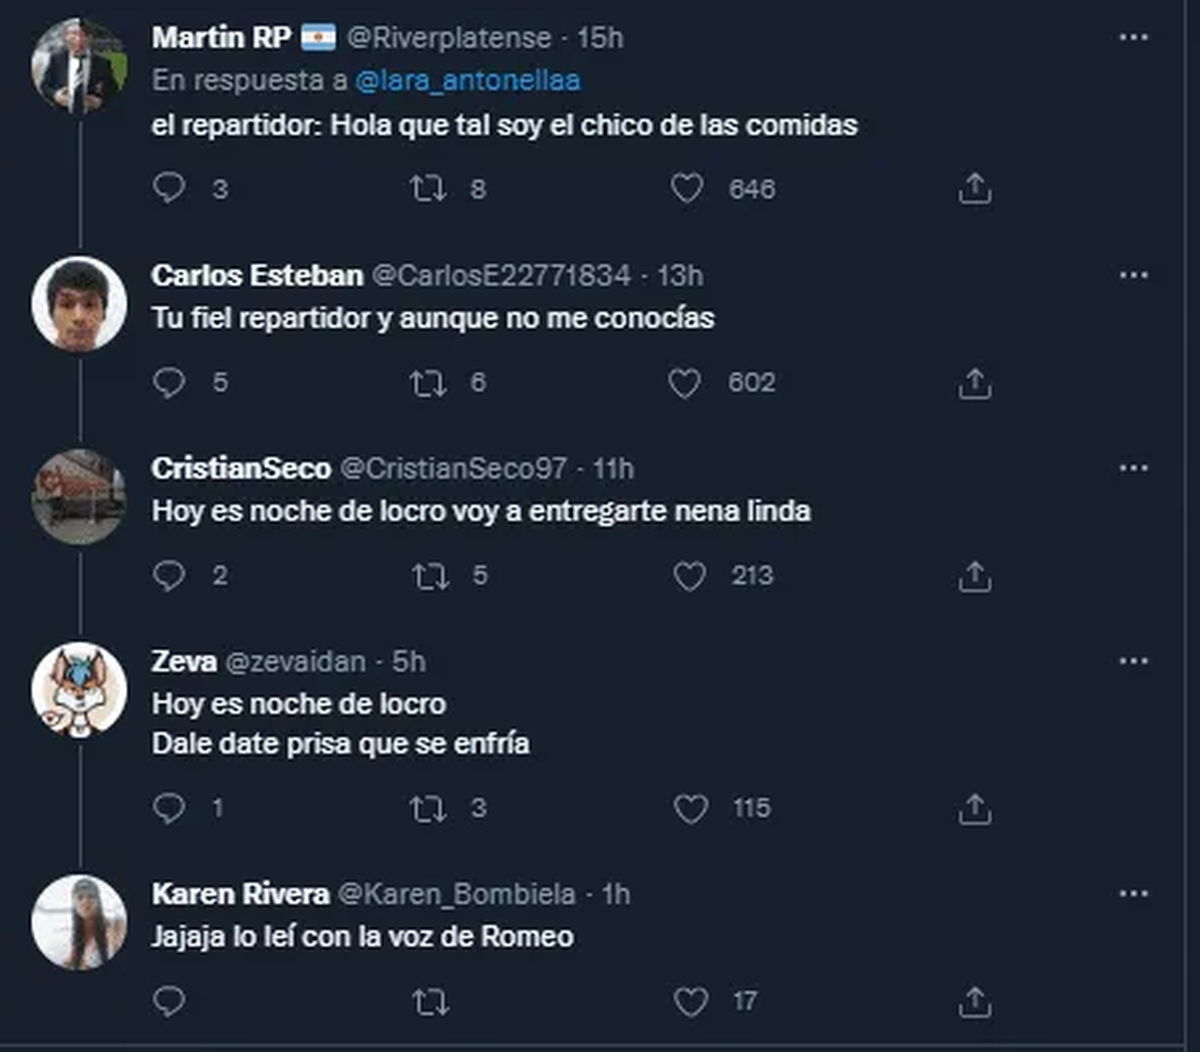Viewport: 1200px width, 1052px height.
Task: Retweet Martin RP's tweet
Action: (428, 188)
